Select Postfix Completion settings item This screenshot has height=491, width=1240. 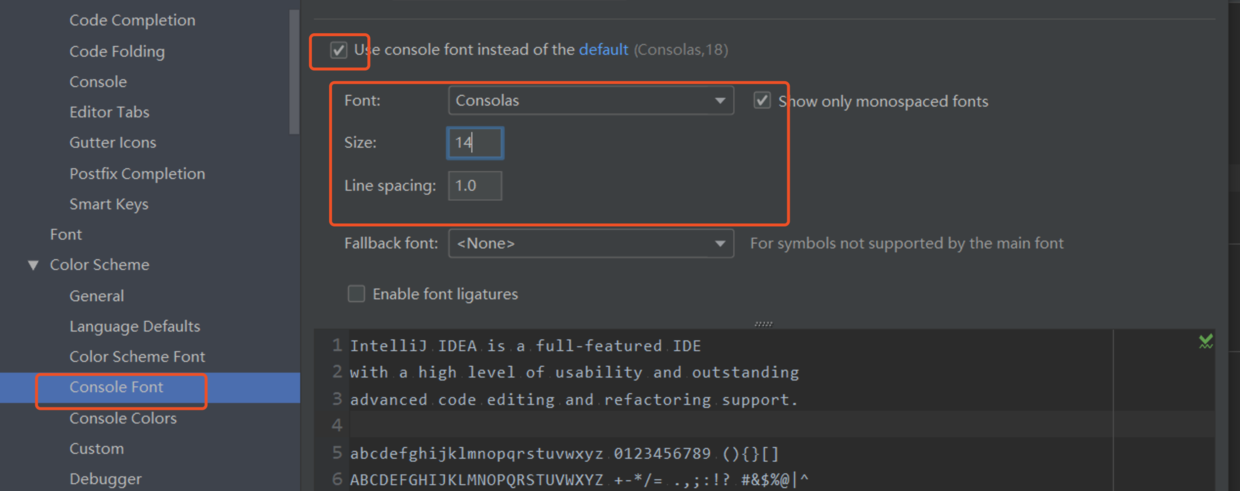pyautogui.click(x=137, y=173)
